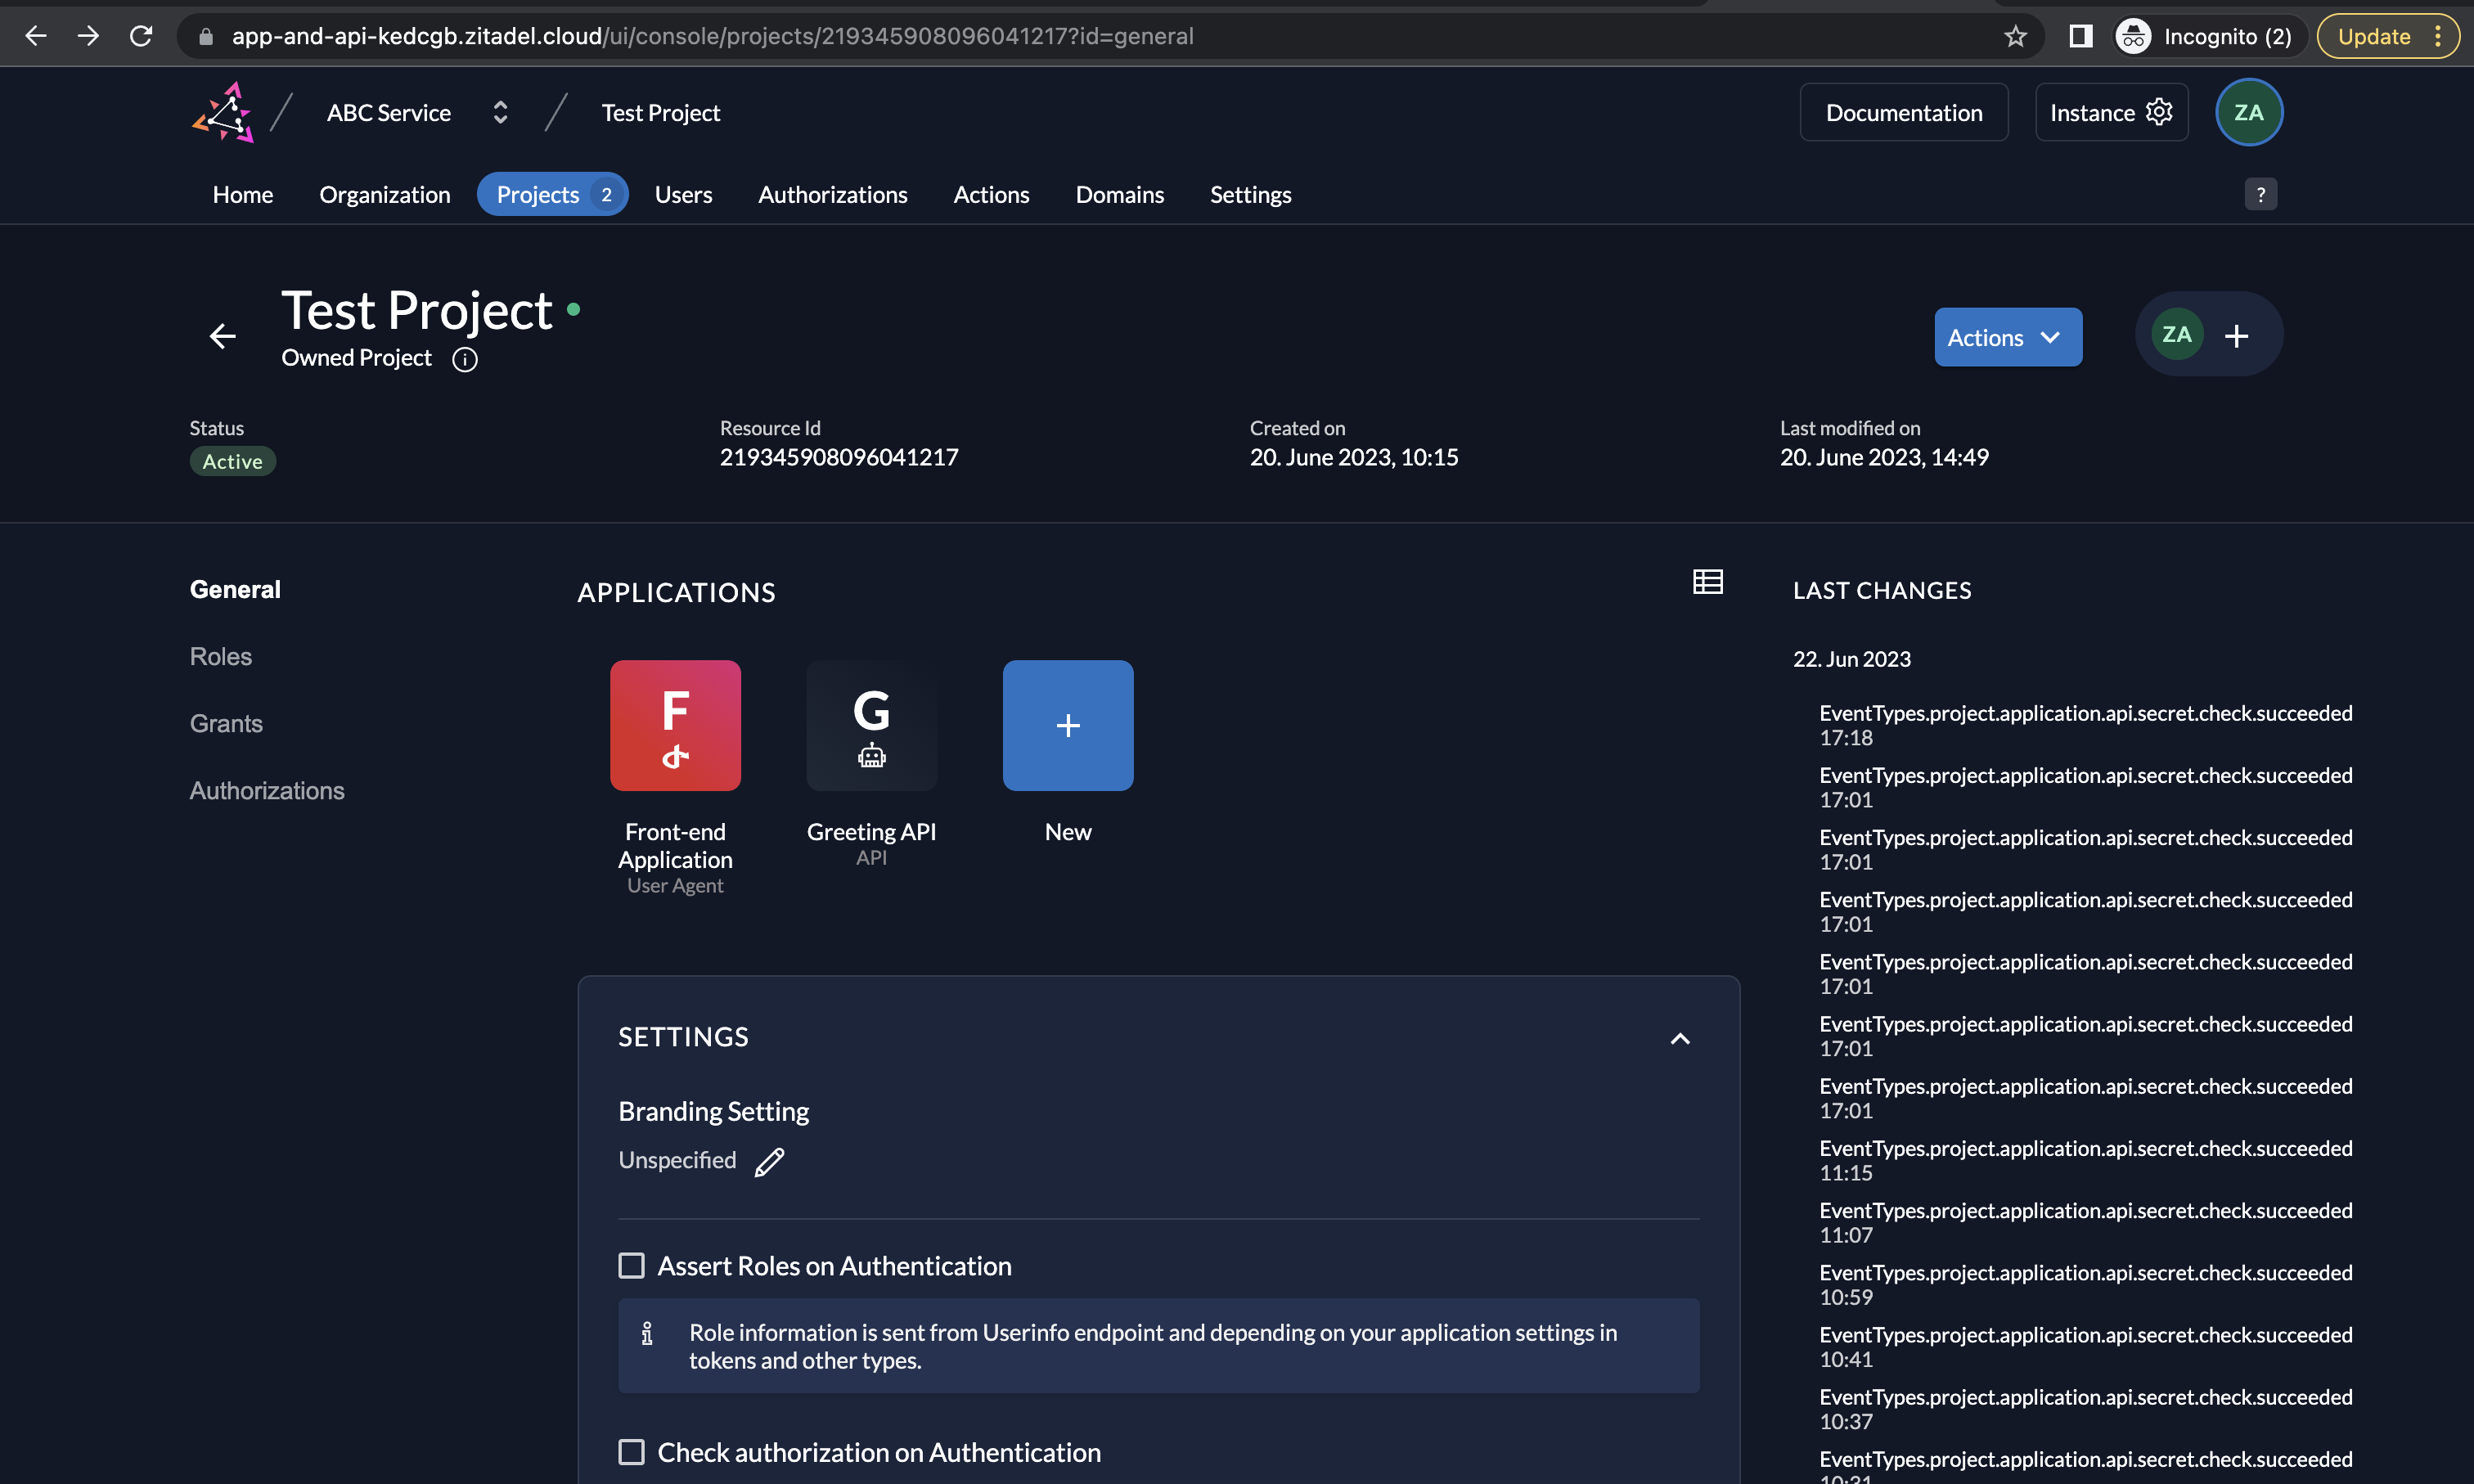Viewport: 2474px width, 1484px height.
Task: Open the Instance settings button
Action: pos(2110,113)
